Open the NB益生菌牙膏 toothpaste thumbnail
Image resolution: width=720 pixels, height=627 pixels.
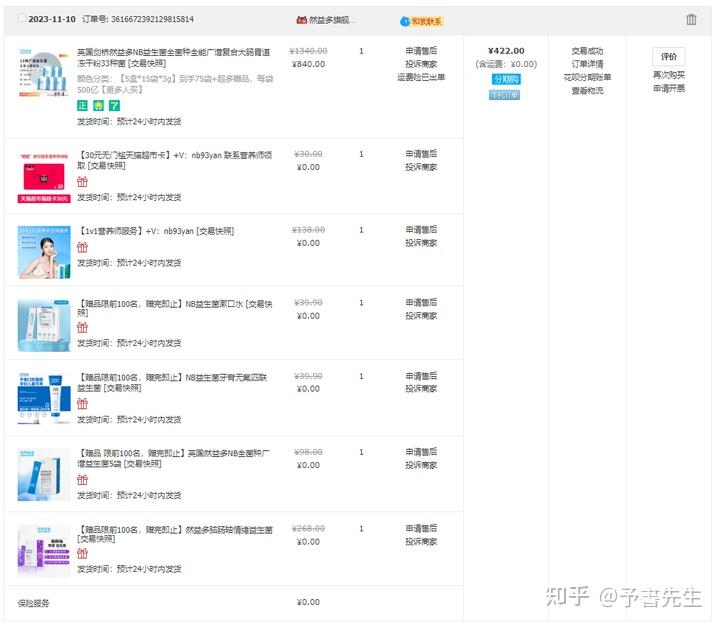(44, 398)
